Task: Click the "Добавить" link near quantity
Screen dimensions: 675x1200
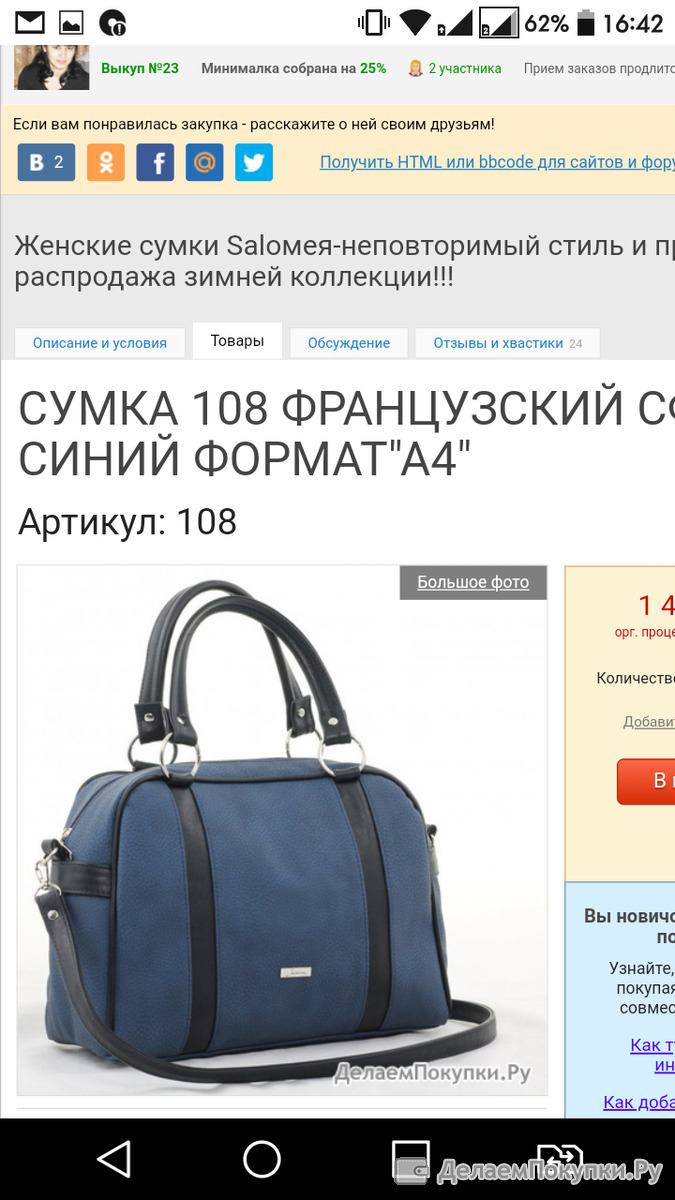Action: click(649, 722)
